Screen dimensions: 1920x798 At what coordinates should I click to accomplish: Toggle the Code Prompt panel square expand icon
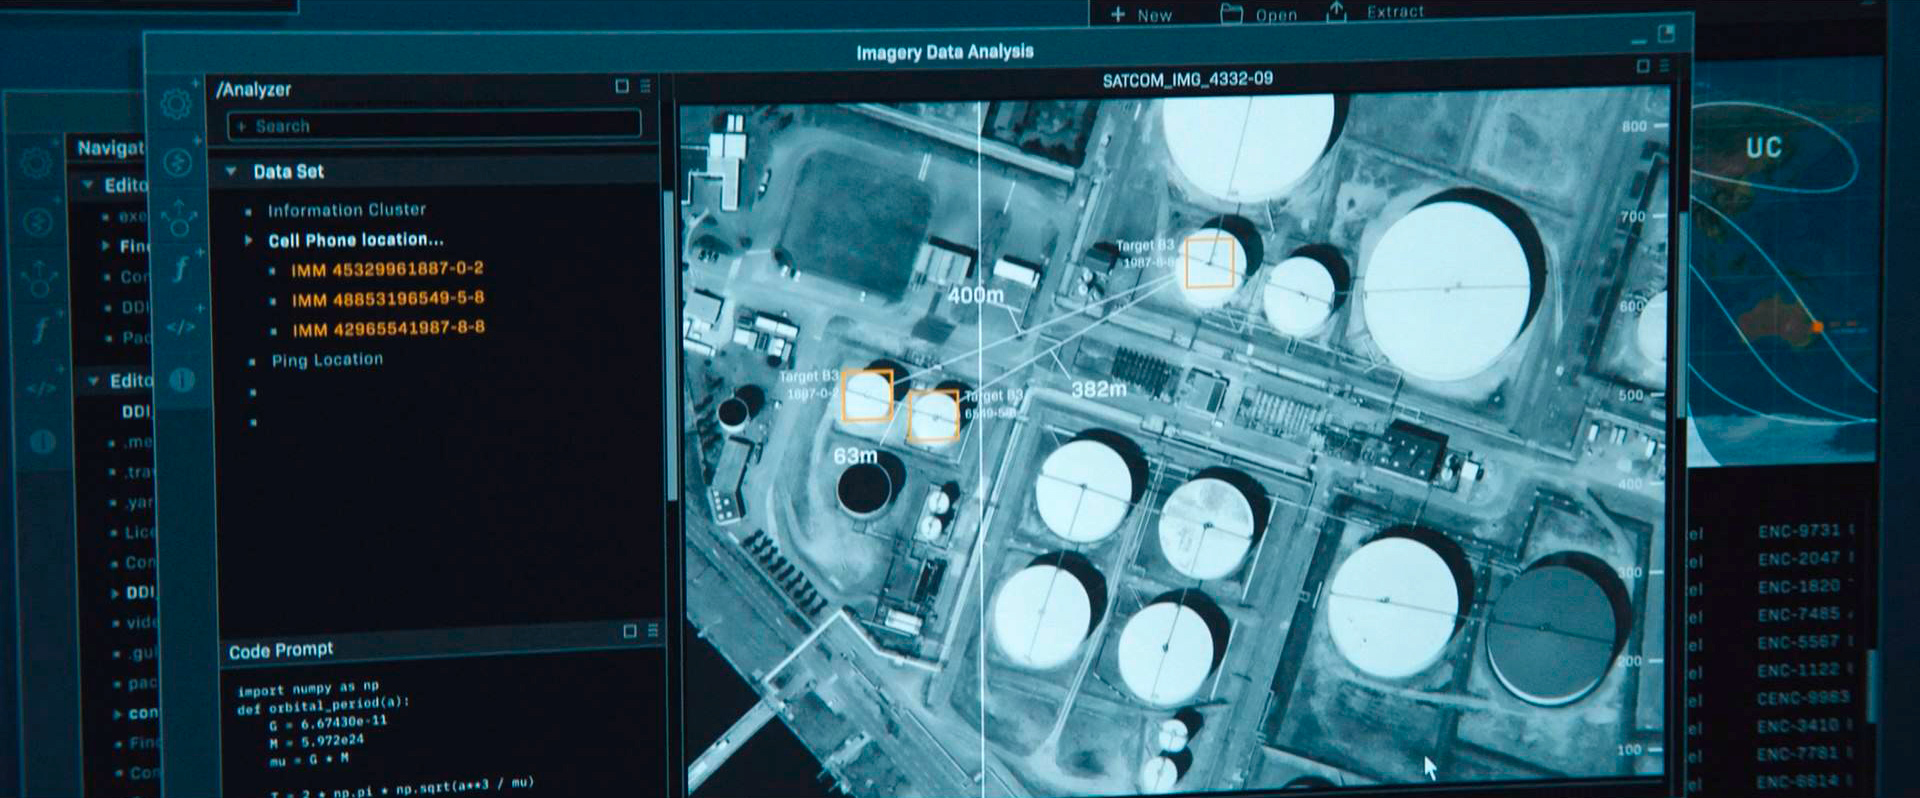pyautogui.click(x=630, y=631)
